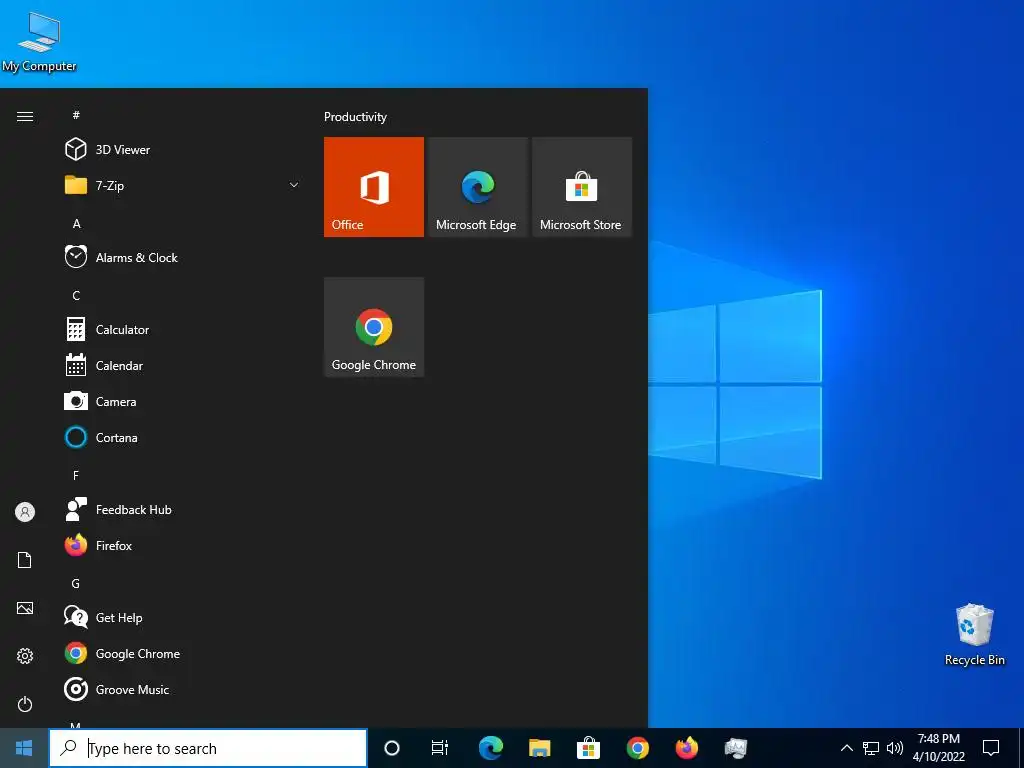Expand the Start menu hamburger button
This screenshot has width=1024, height=768.
[x=25, y=116]
